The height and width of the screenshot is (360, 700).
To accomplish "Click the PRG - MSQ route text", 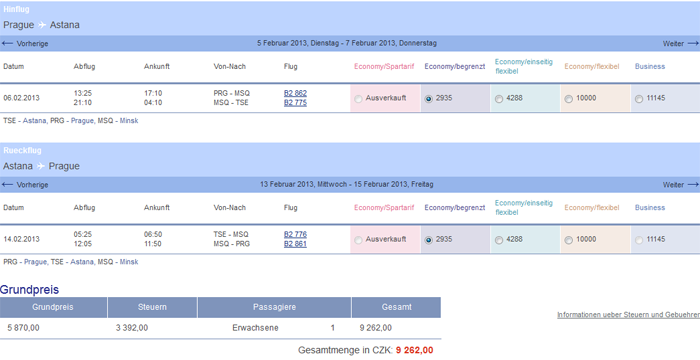I will [x=232, y=93].
